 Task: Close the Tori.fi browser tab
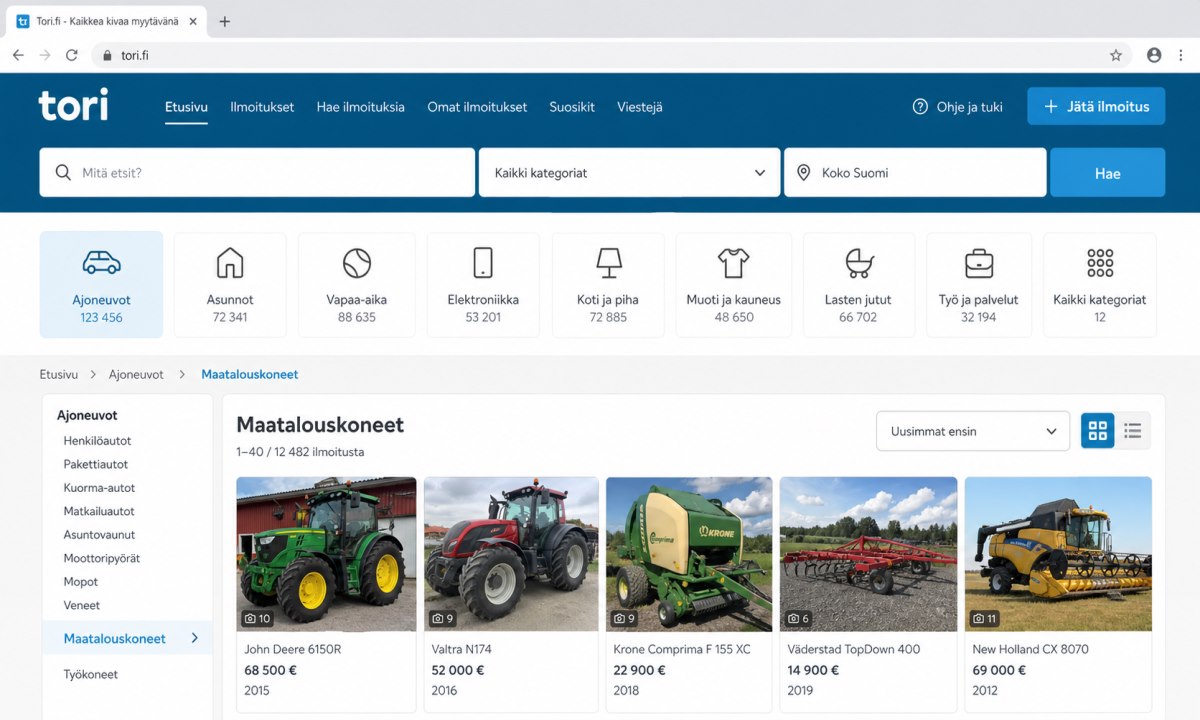click(x=193, y=21)
